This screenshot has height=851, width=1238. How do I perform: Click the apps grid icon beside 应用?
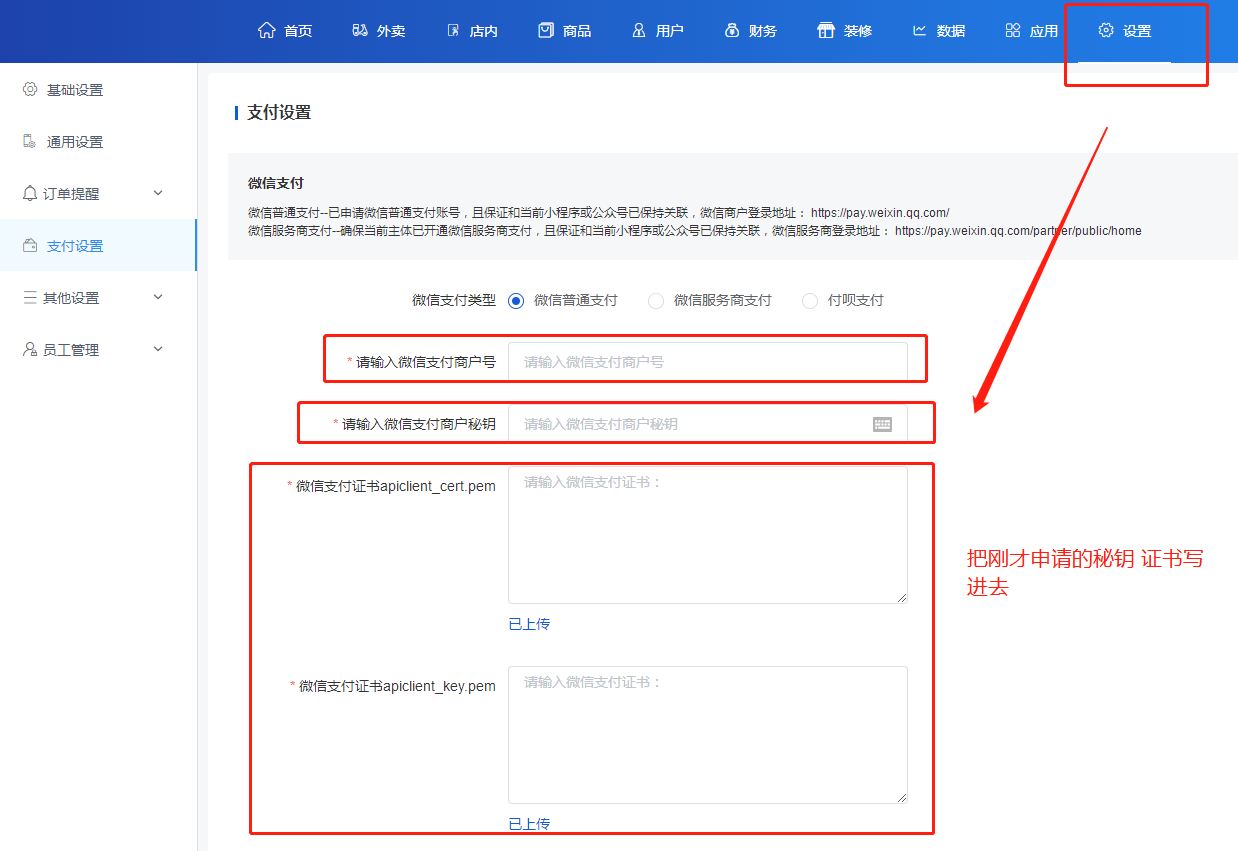[x=1013, y=30]
